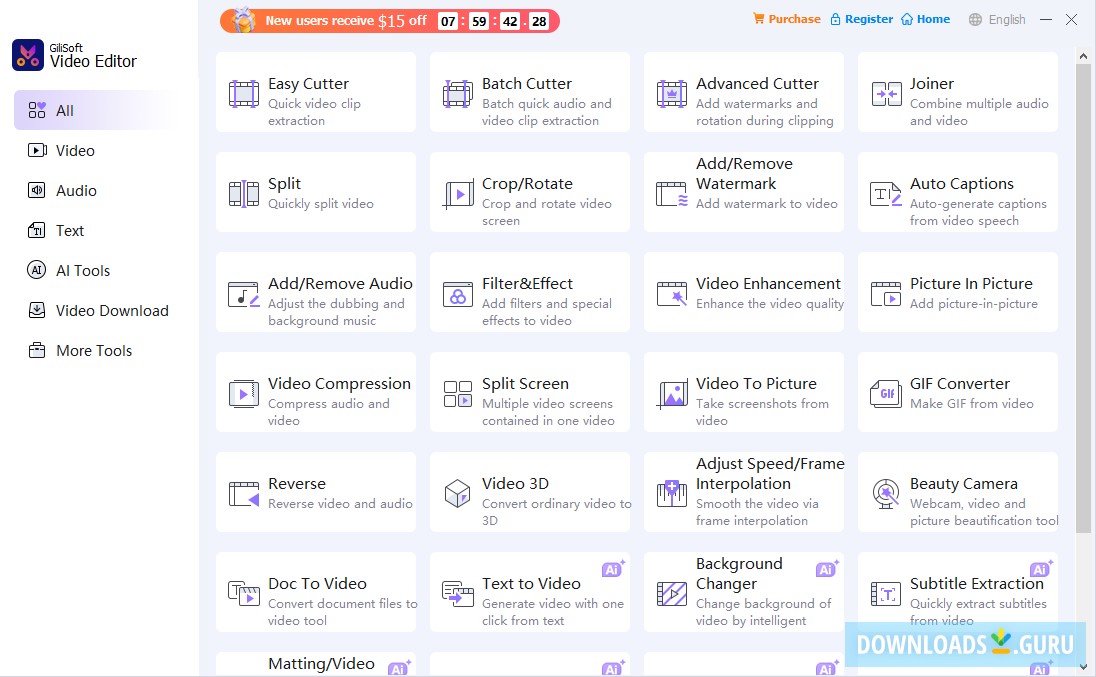Click the 'Enhance the video quality' description
1096x677 pixels.
tap(770, 303)
